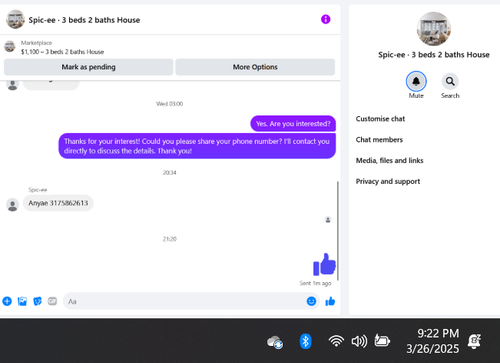500x363 pixels.
Task: Expand Privacy and support section
Action: point(388,181)
